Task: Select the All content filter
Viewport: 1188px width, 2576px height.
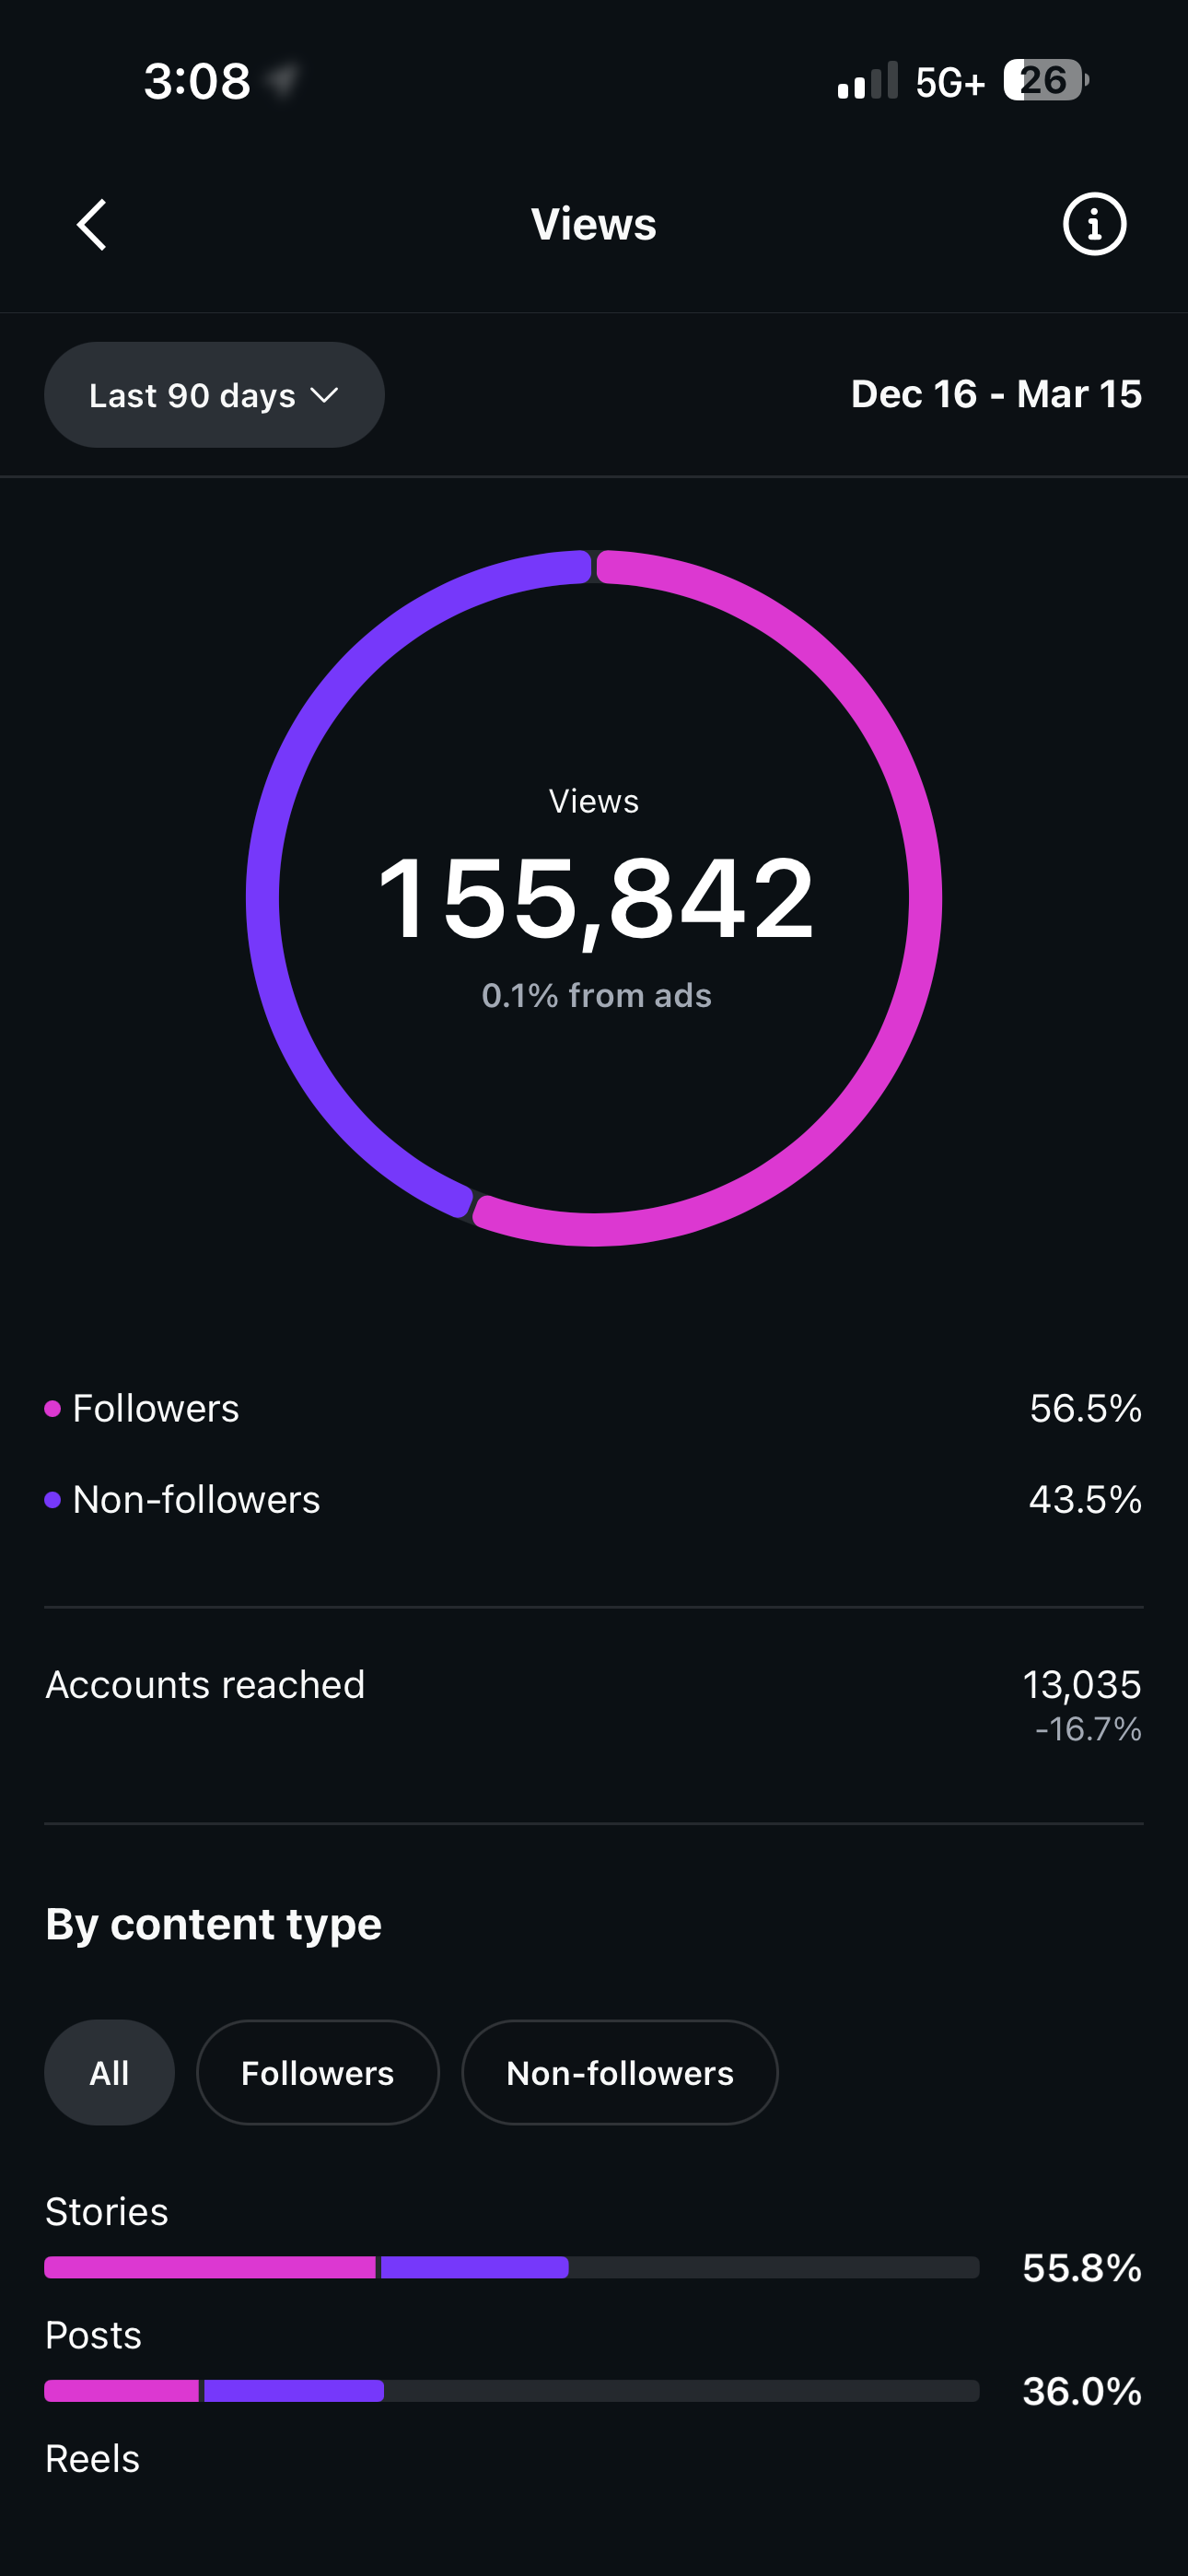Action: click(109, 2072)
